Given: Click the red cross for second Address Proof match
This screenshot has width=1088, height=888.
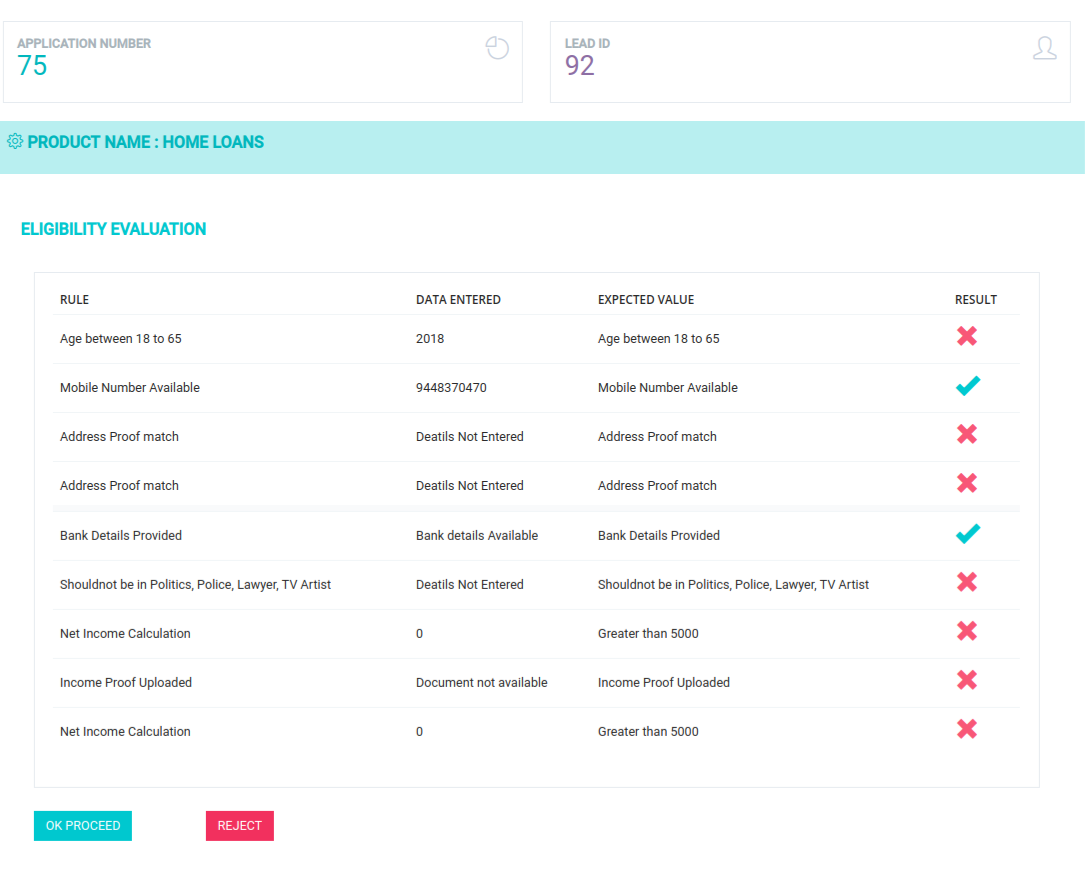Looking at the screenshot, I should [x=966, y=483].
